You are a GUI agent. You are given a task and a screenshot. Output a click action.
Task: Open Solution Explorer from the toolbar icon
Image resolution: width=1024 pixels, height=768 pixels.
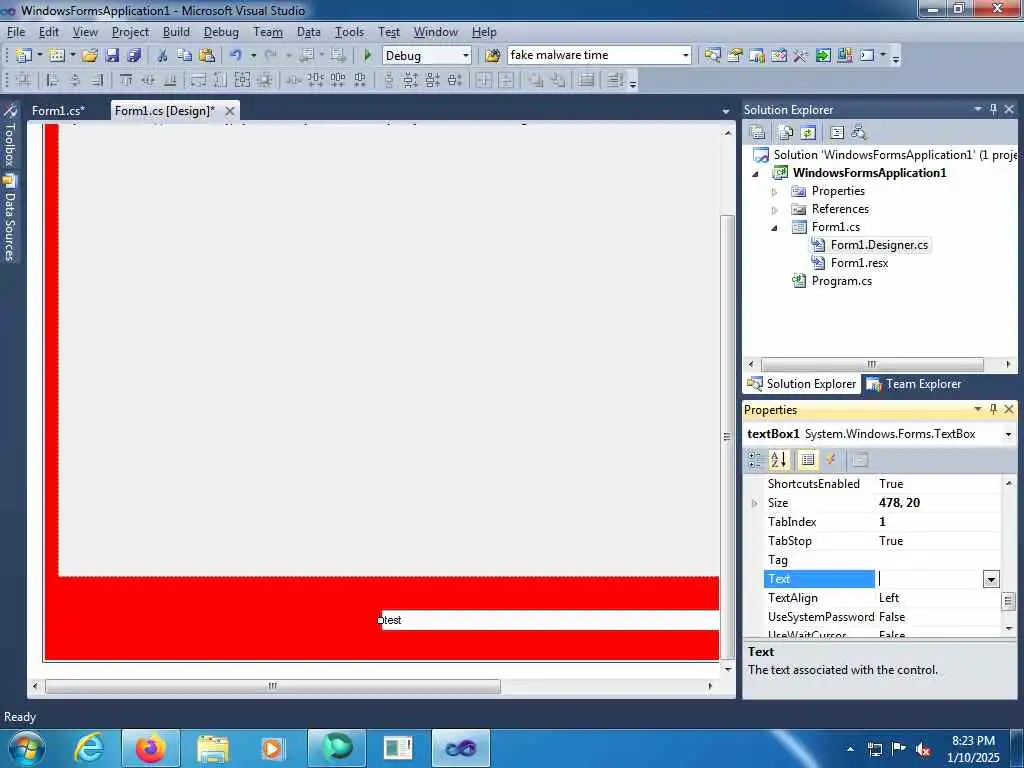point(712,56)
